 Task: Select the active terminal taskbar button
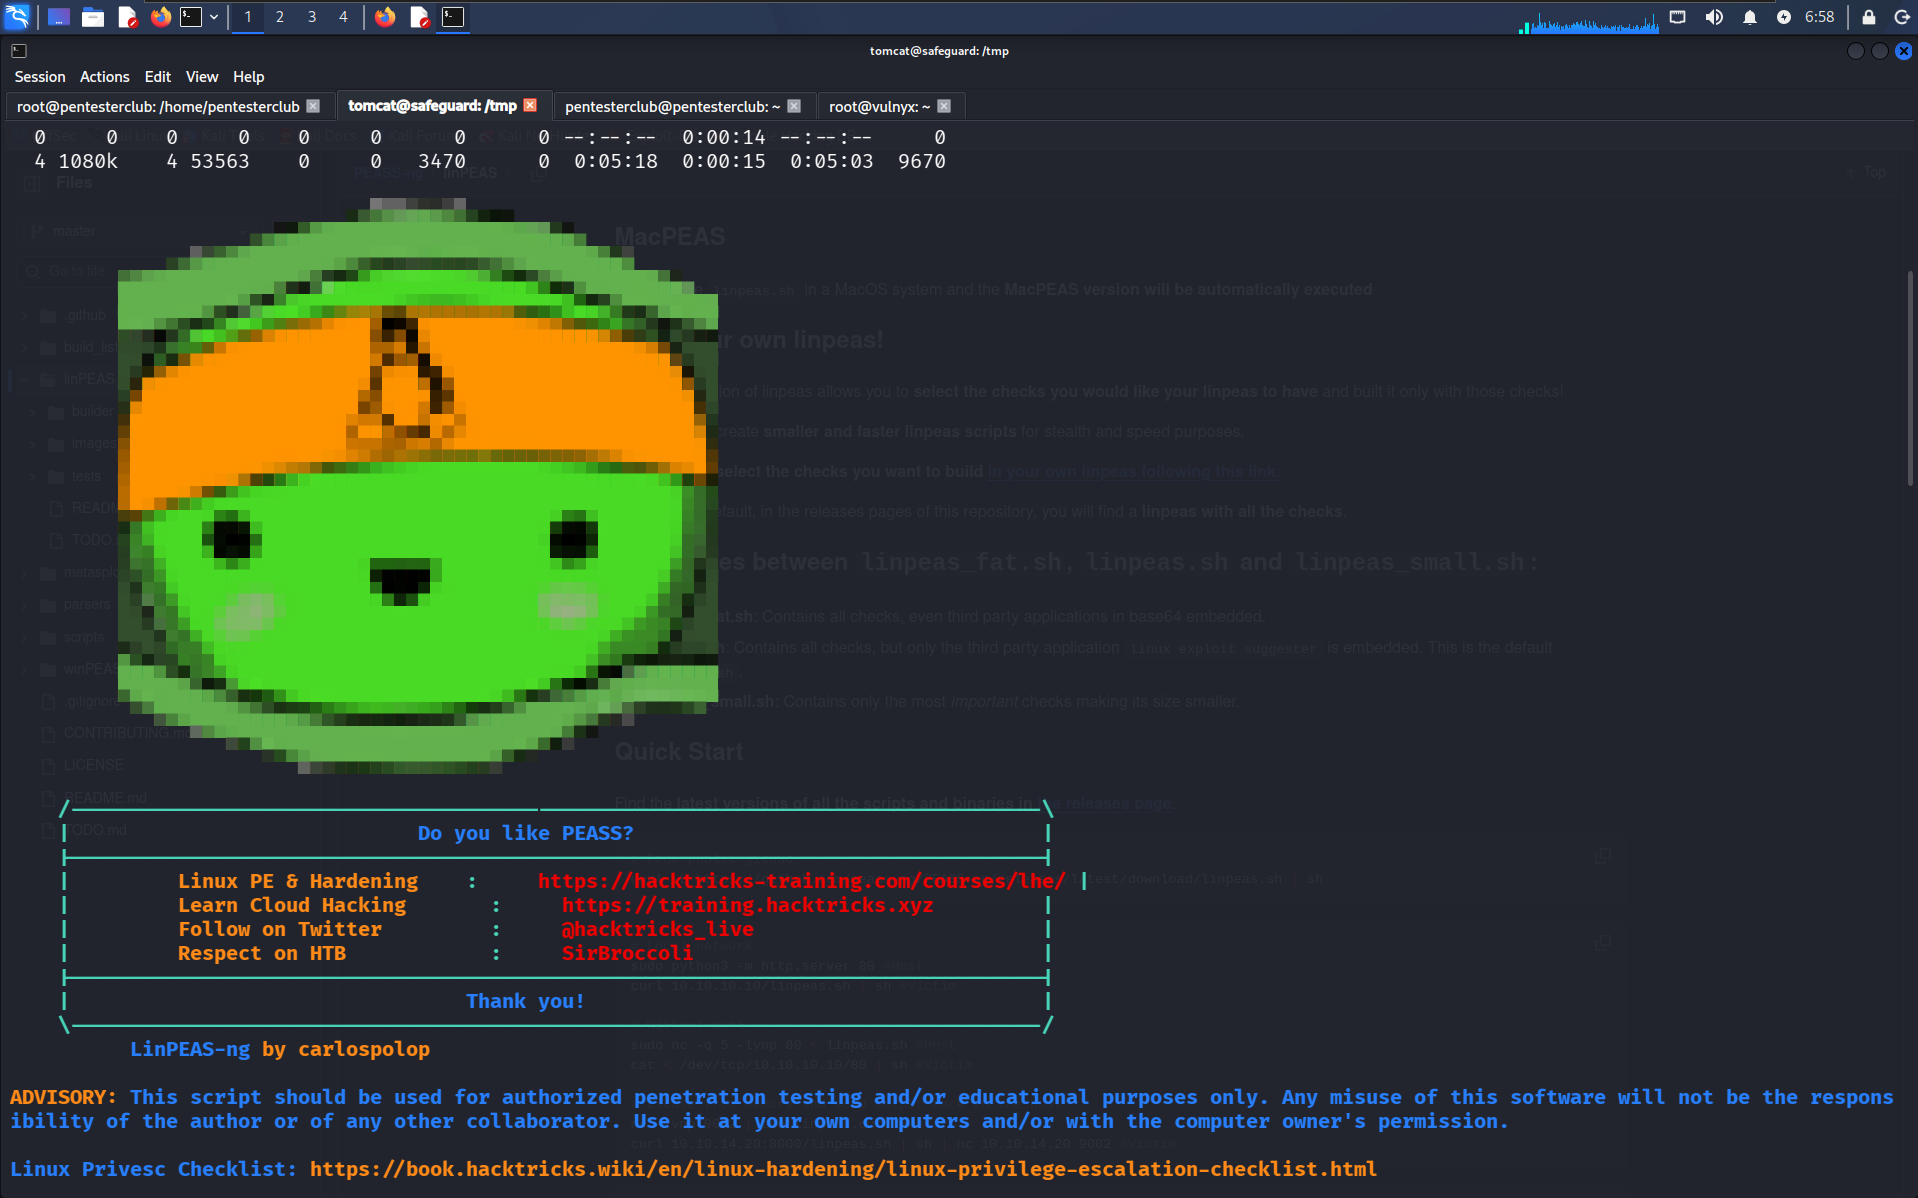453,17
